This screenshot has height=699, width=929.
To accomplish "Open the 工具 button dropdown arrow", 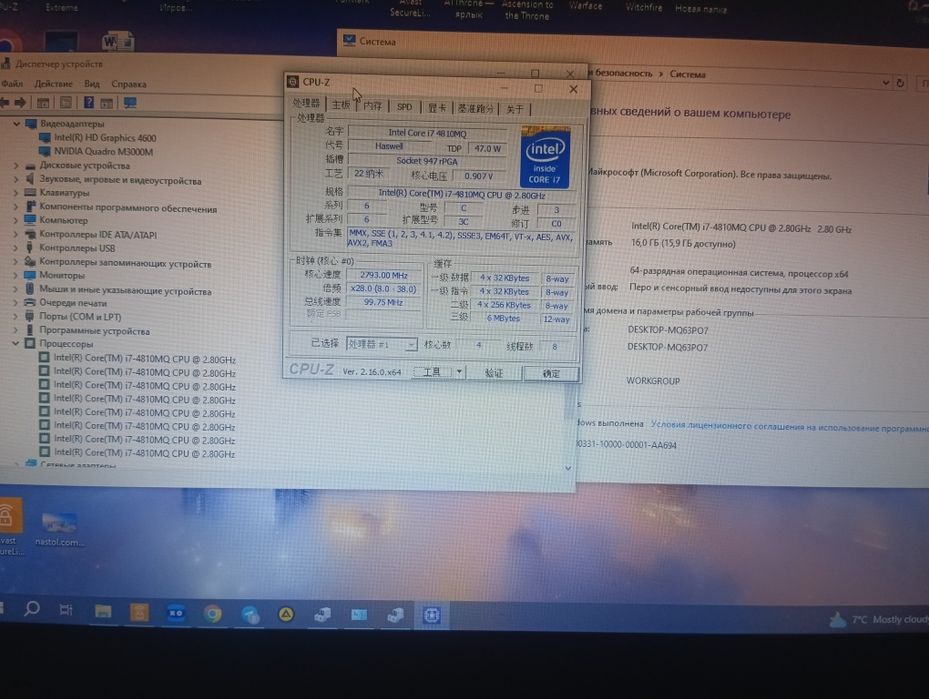I will (x=459, y=372).
